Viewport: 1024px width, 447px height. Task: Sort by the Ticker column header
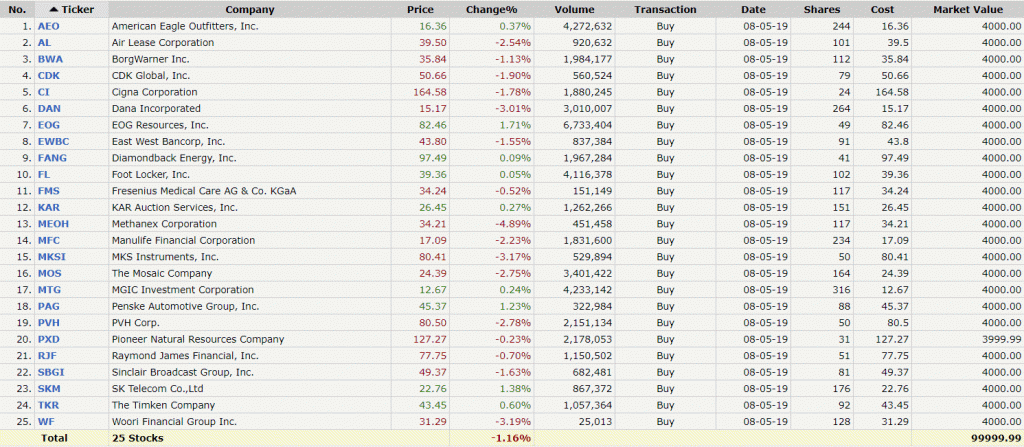[72, 10]
